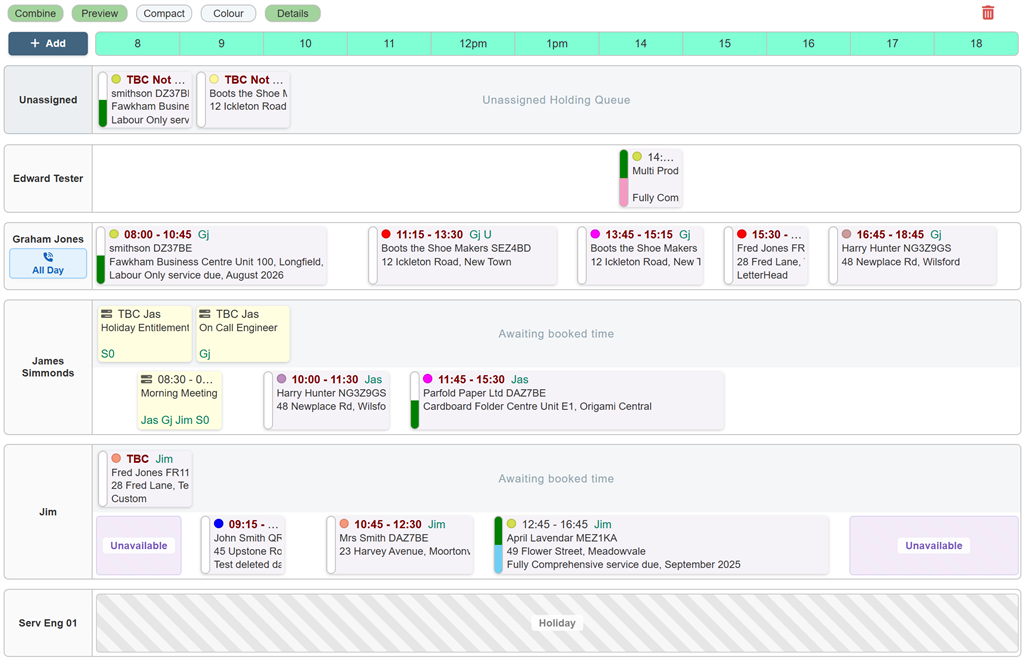Click the red status dot on the 11:15 job

[386, 234]
